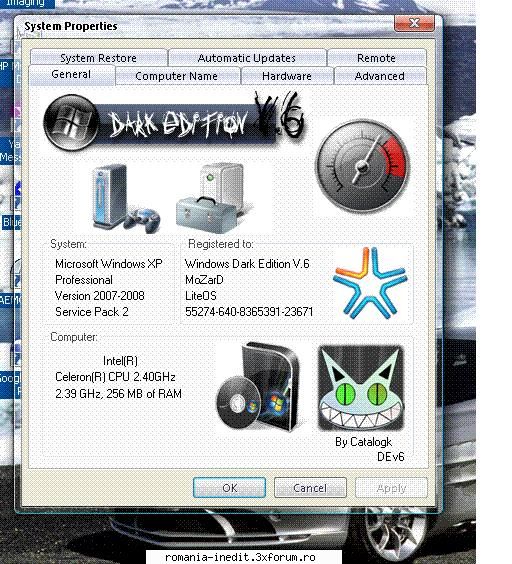Click the Professional text line
This screenshot has width=512, height=564.
point(84,280)
